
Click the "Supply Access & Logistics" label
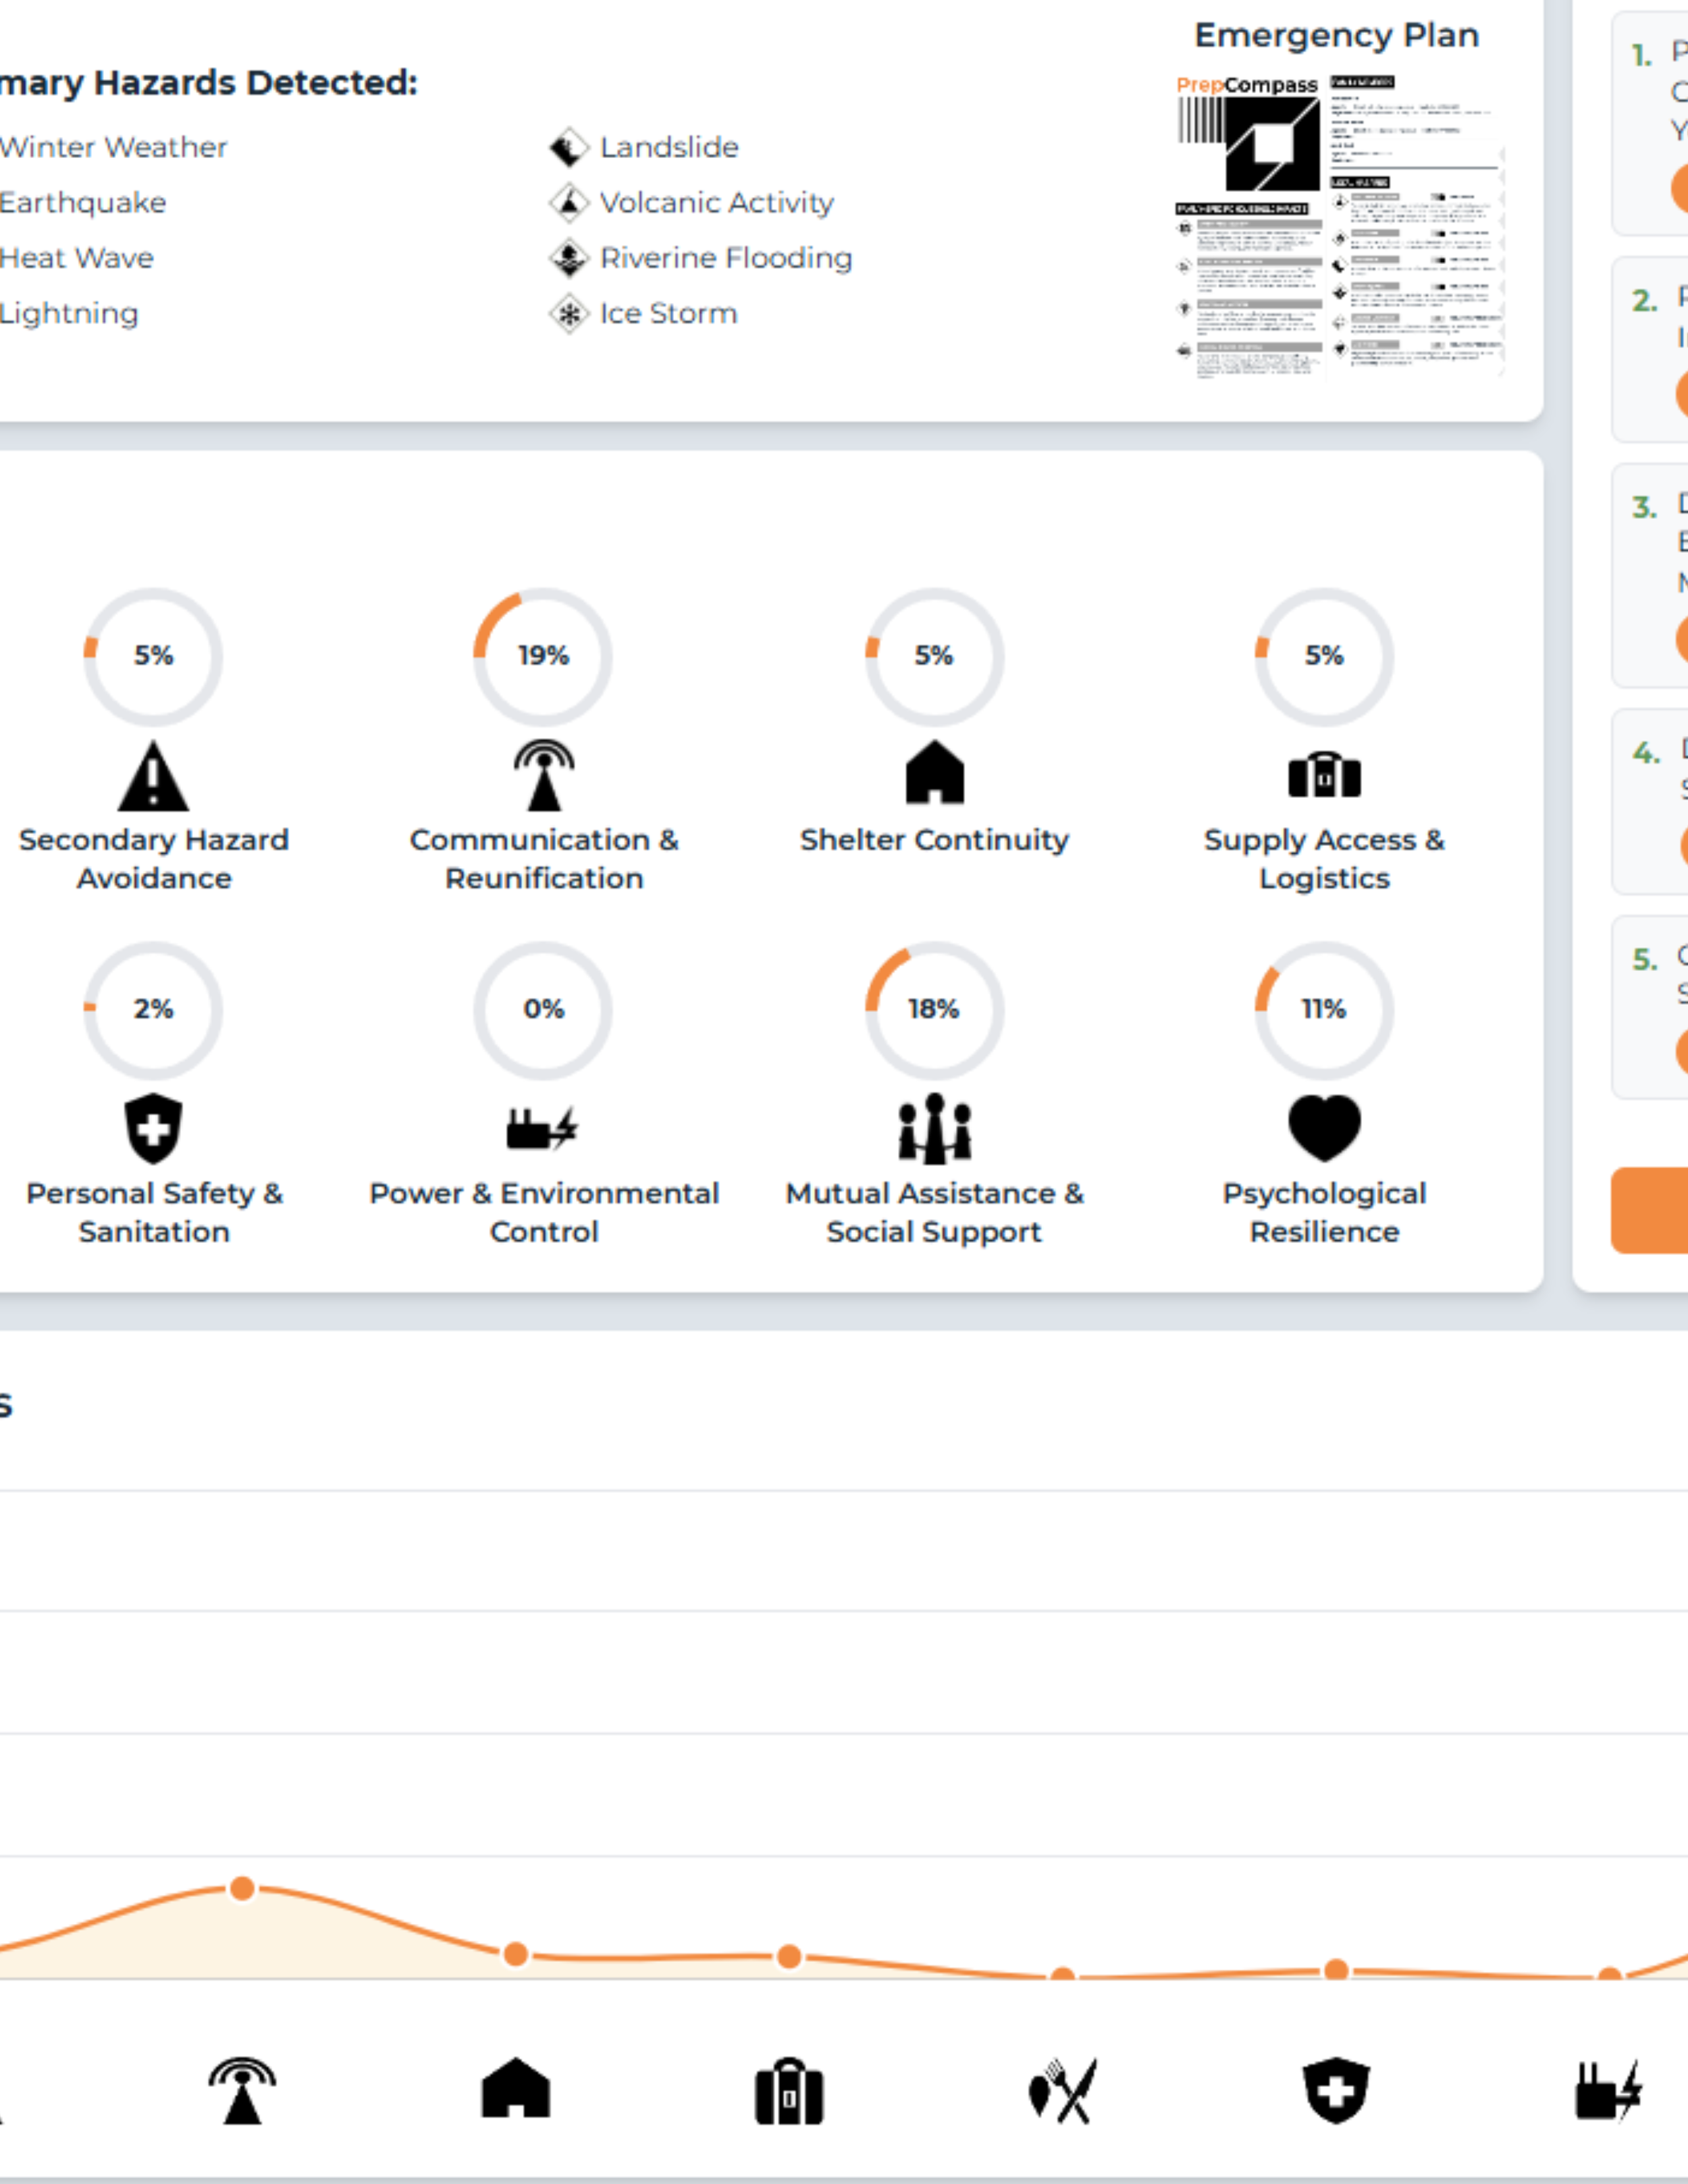tap(1324, 859)
